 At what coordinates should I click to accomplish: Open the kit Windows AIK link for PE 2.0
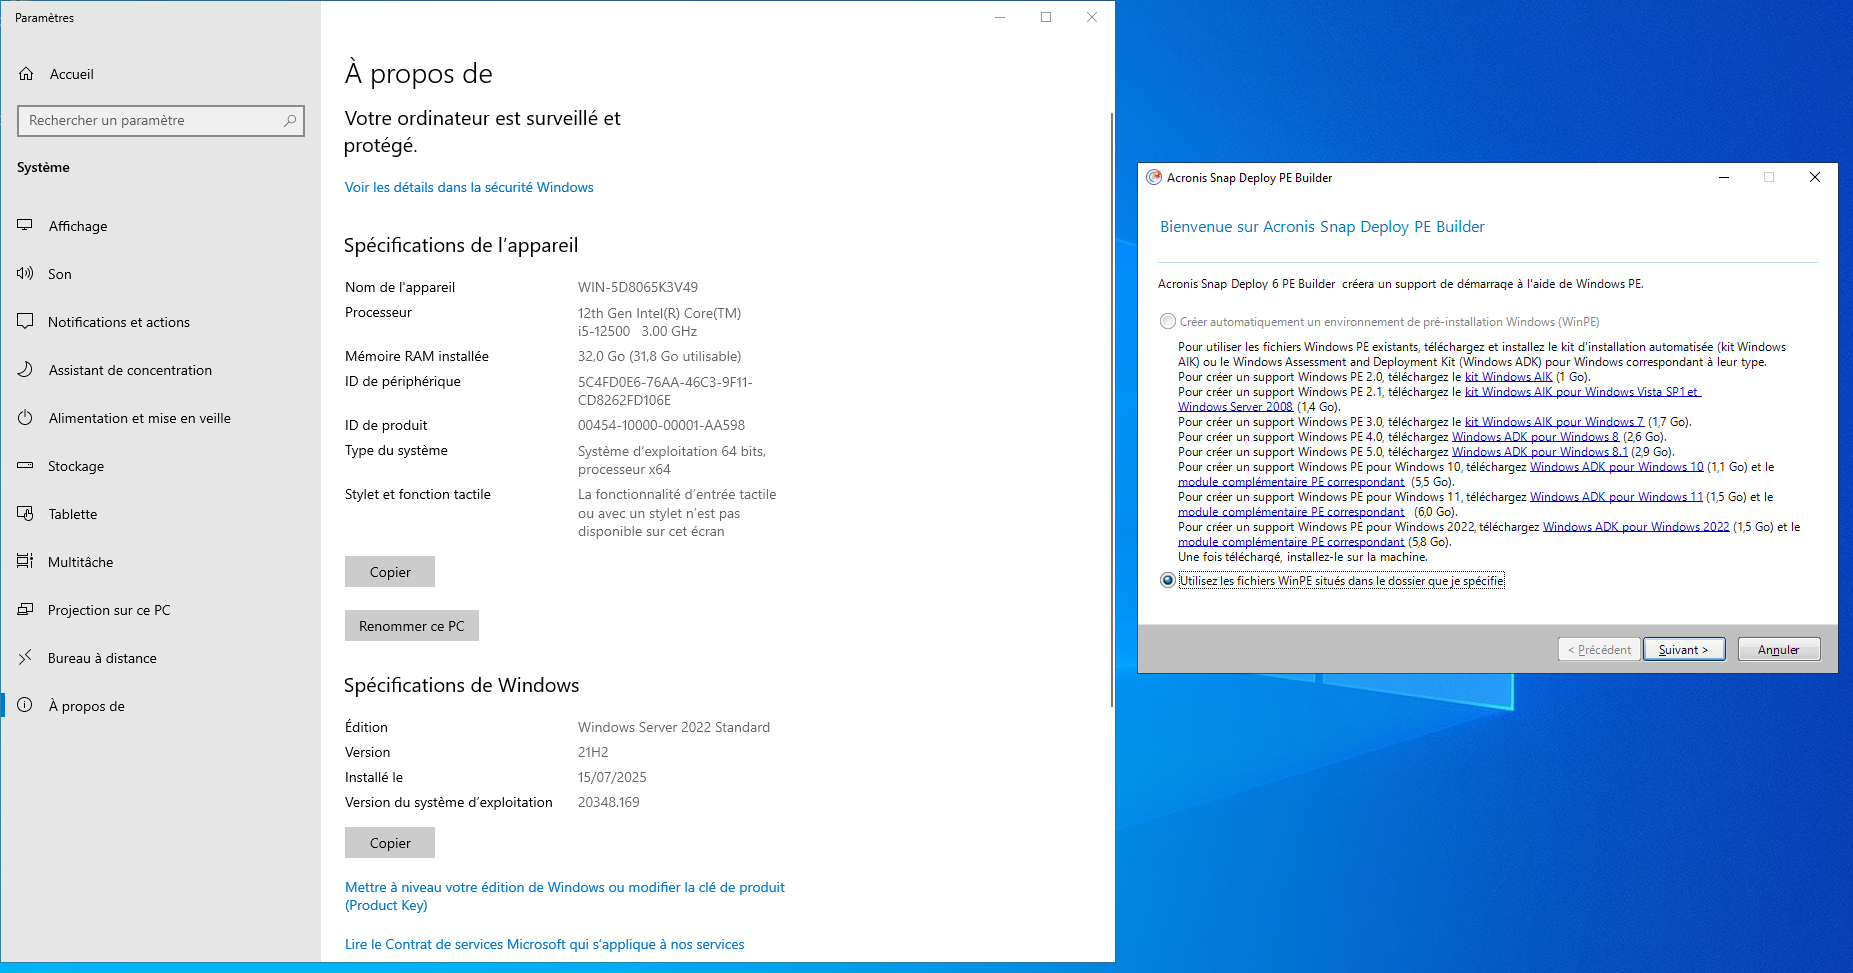tap(1508, 377)
